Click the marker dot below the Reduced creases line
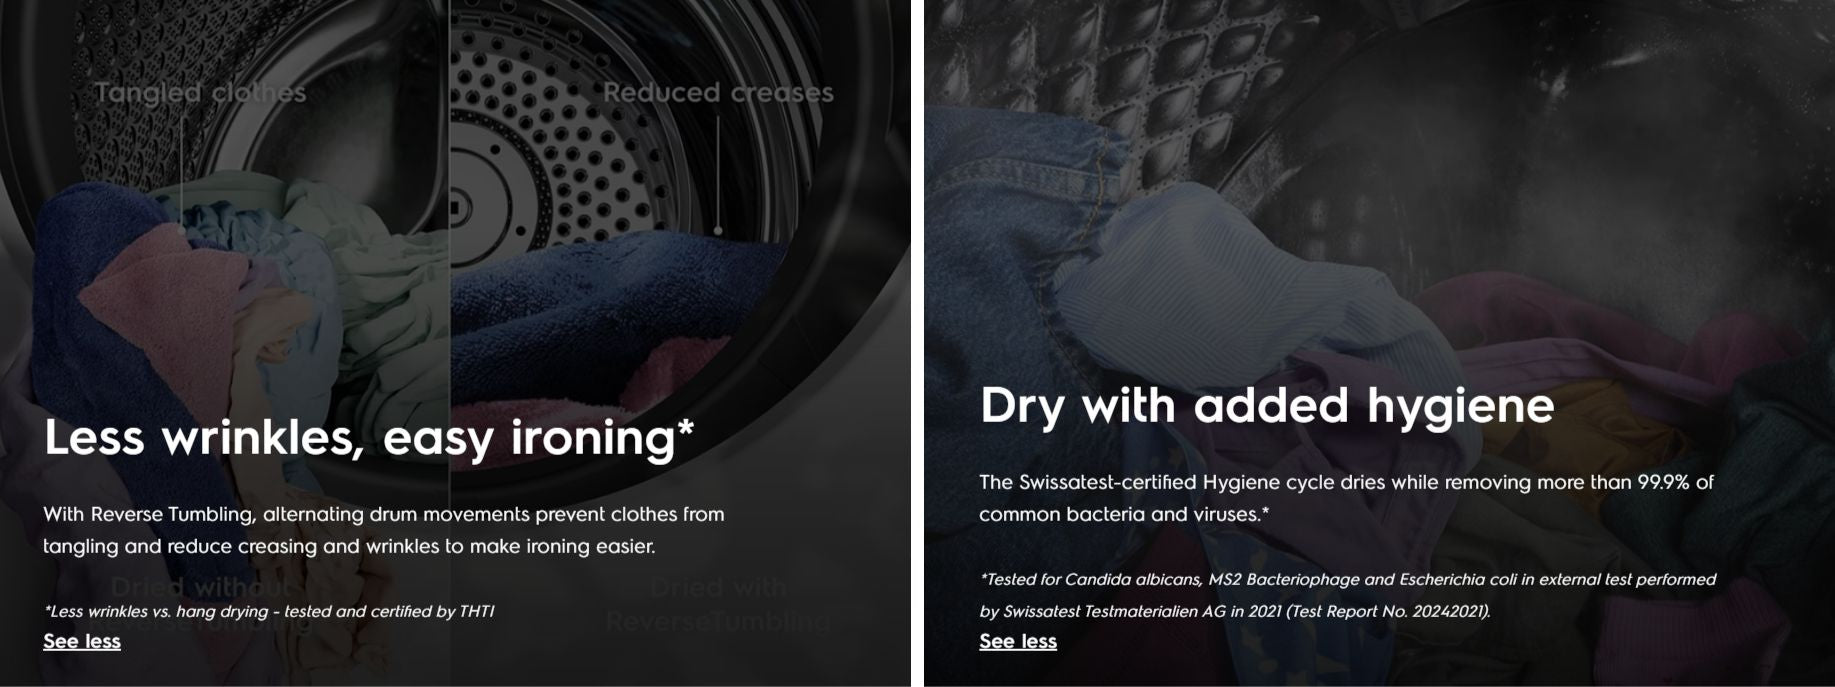 point(718,231)
